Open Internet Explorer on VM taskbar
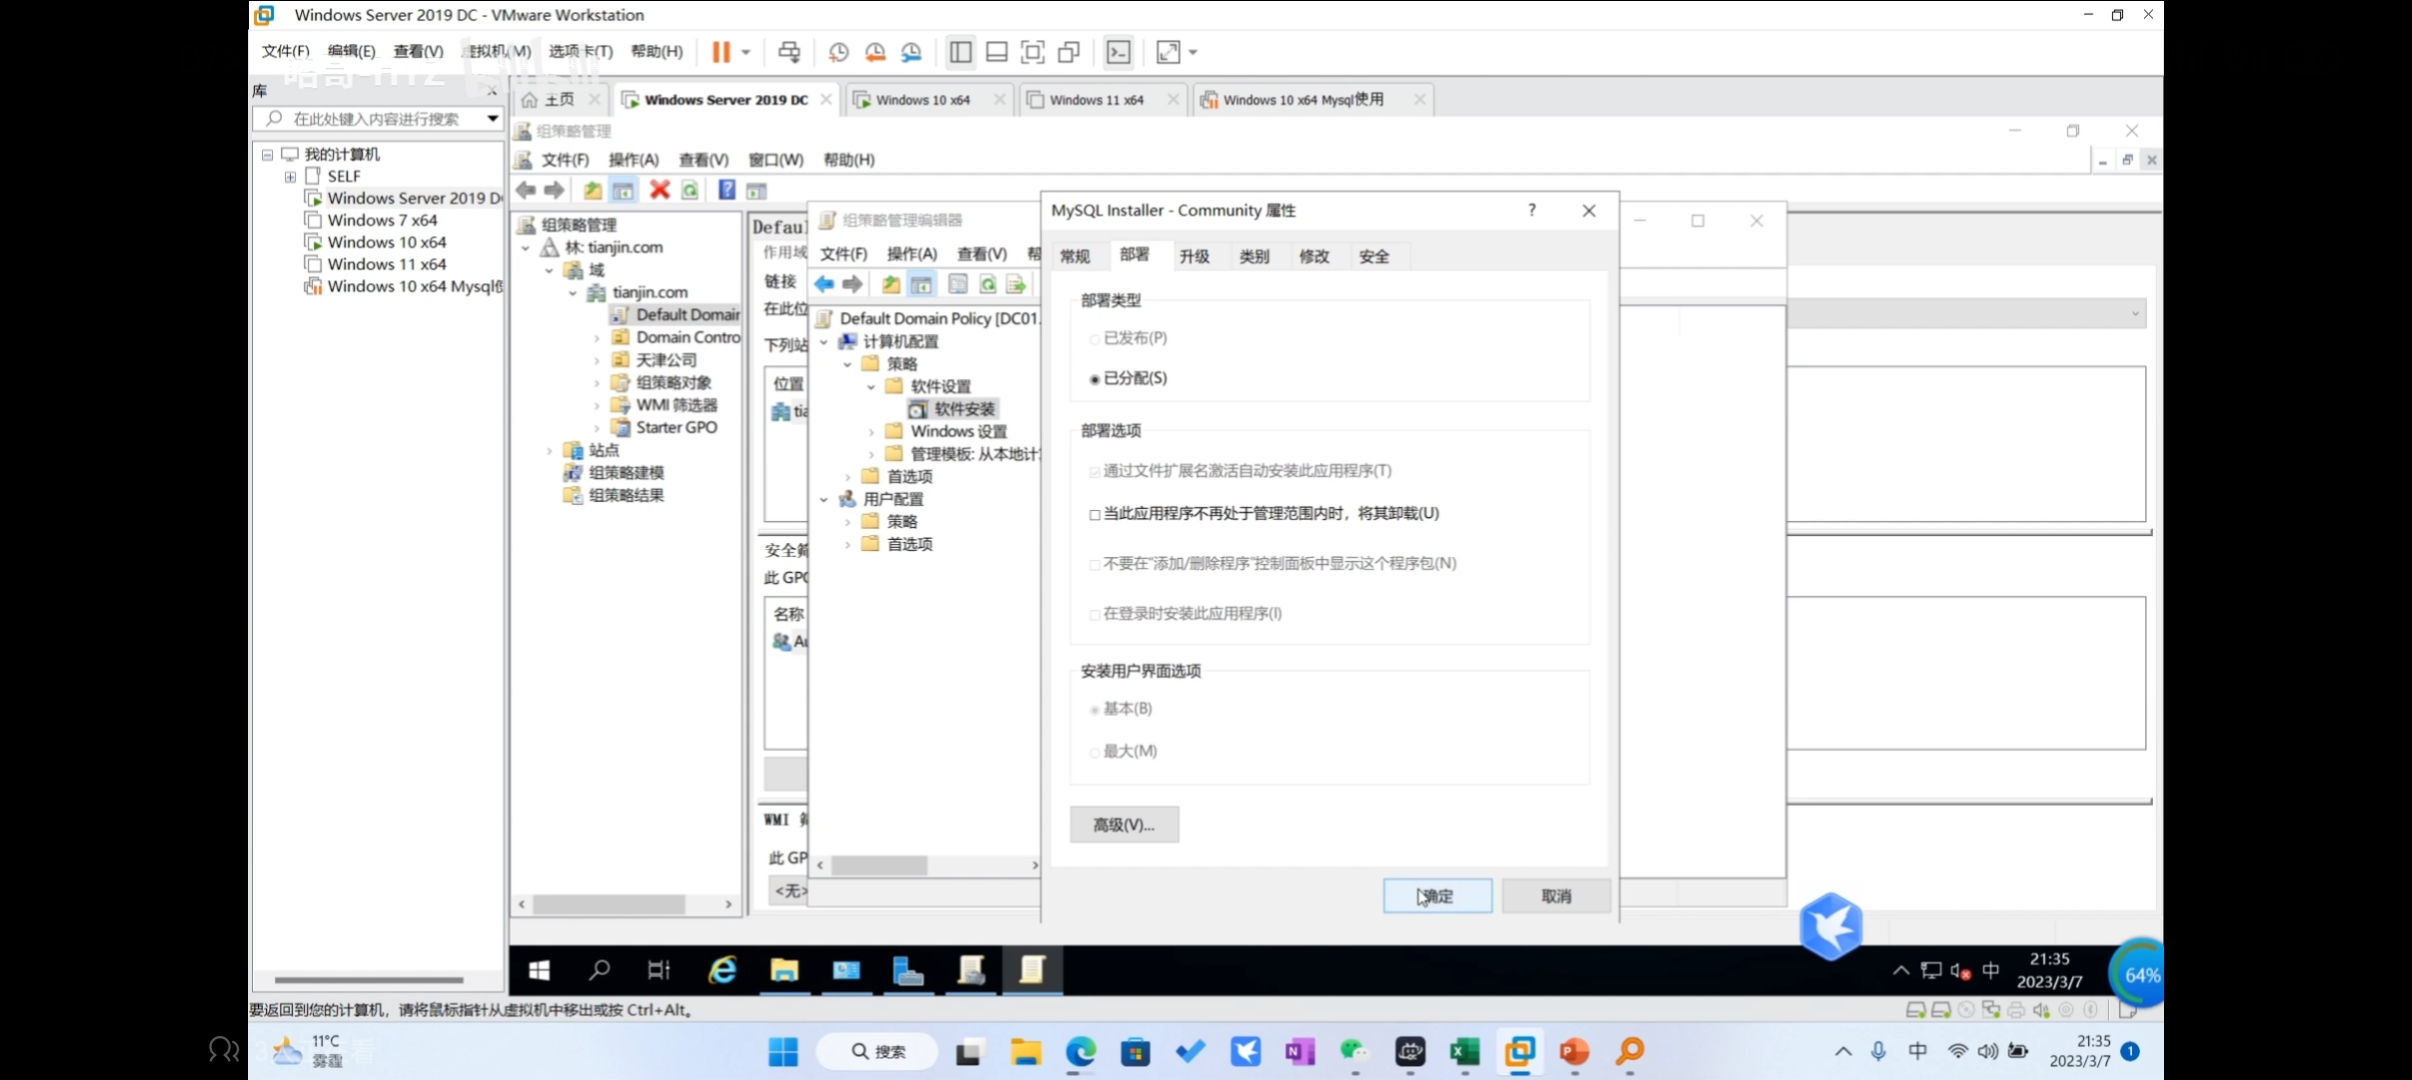2412x1080 pixels. tap(722, 970)
